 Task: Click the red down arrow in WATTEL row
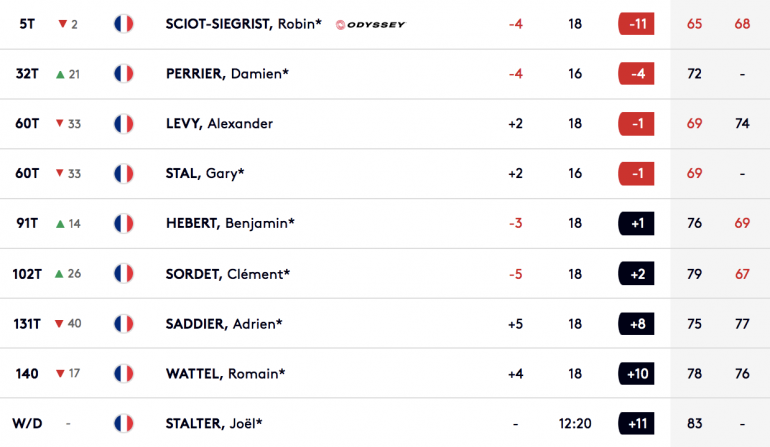[x=60, y=373]
